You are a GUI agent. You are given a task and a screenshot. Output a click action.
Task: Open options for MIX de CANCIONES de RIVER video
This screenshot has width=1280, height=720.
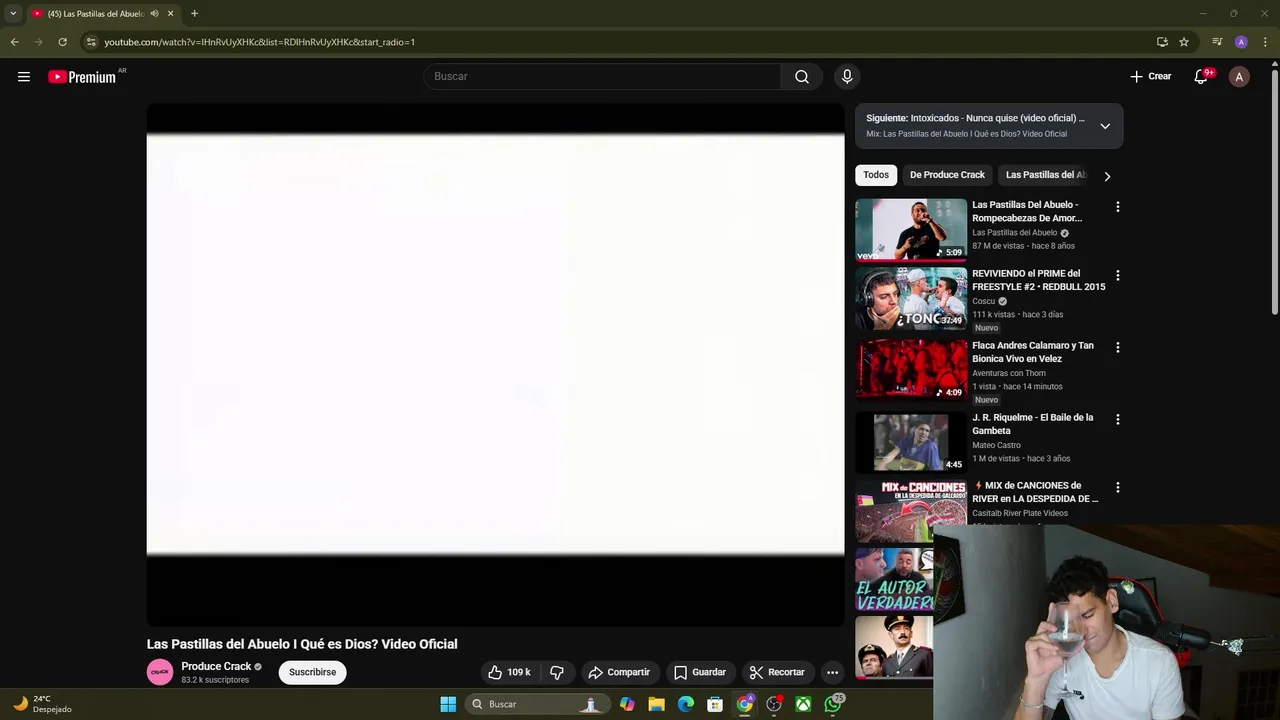[1118, 487]
